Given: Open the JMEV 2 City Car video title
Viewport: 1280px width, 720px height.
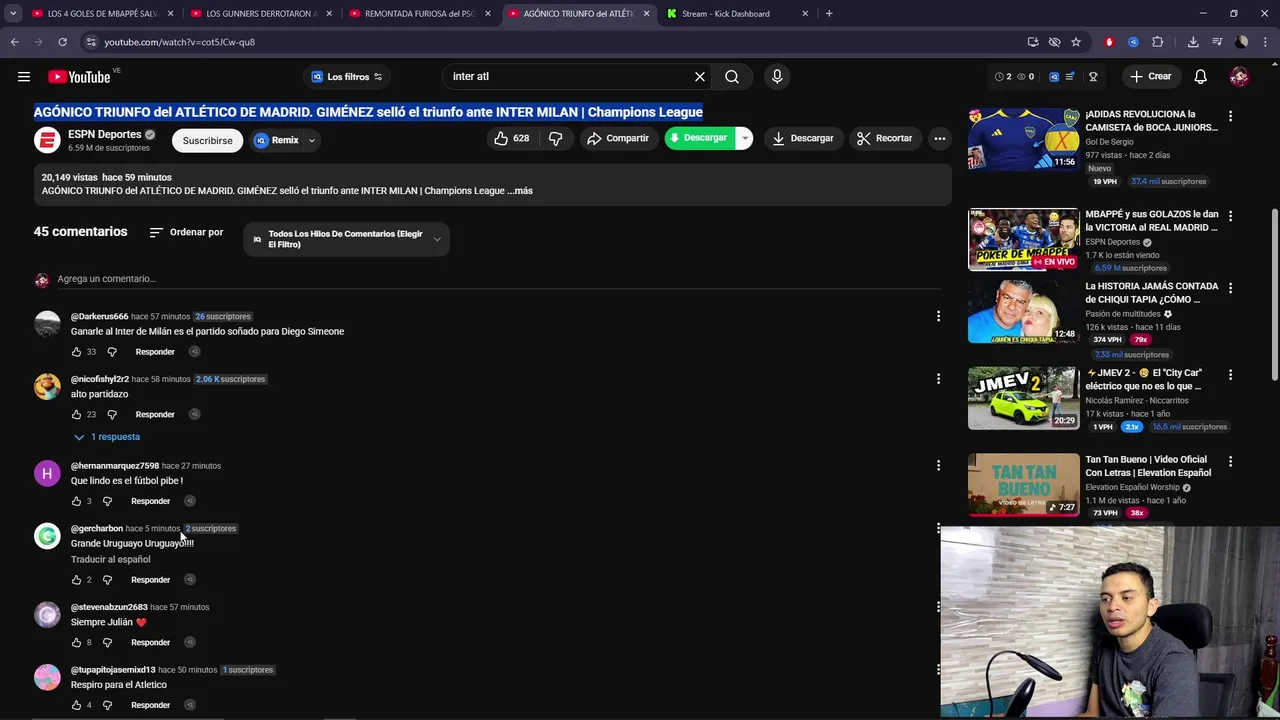Looking at the screenshot, I should 1150,379.
